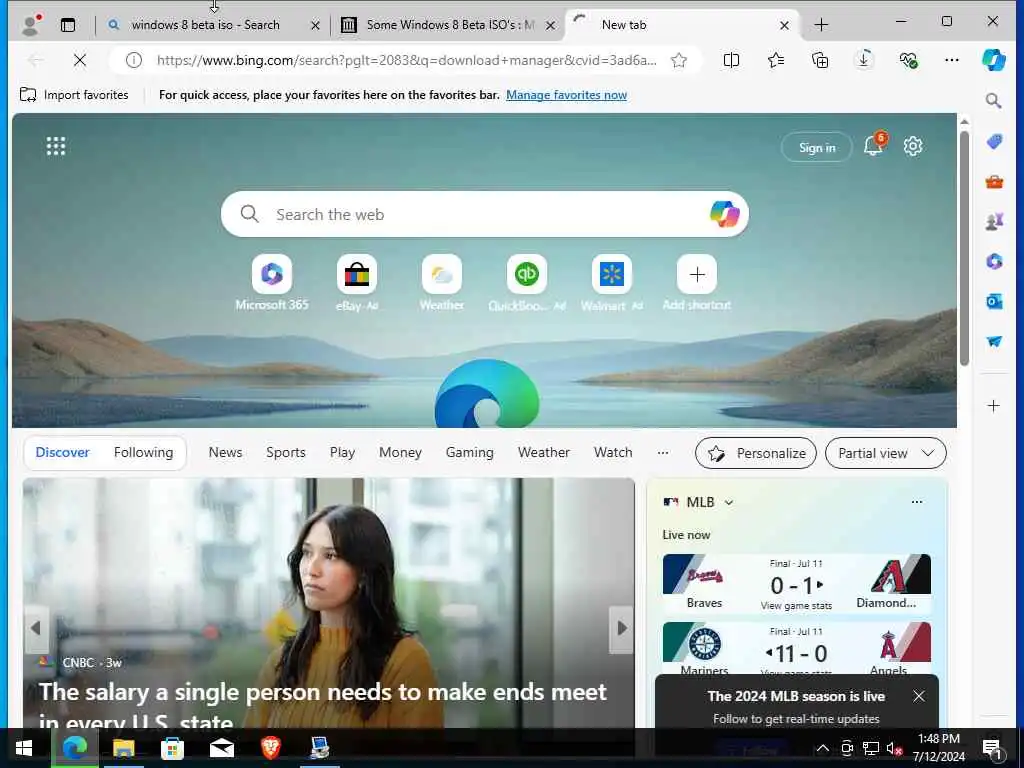Dismiss the 2024 MLB season notification

(919, 696)
